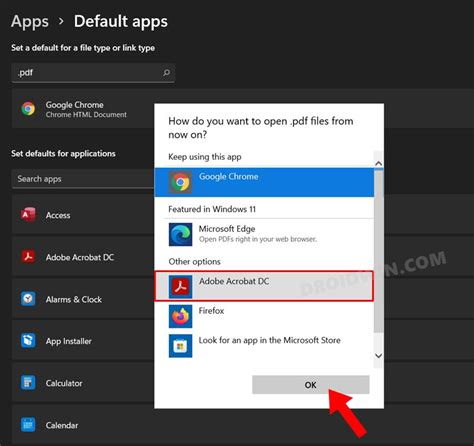The image size is (474, 446).
Task: Click "Open PDFs right in your web browser."
Action: tap(258, 239)
